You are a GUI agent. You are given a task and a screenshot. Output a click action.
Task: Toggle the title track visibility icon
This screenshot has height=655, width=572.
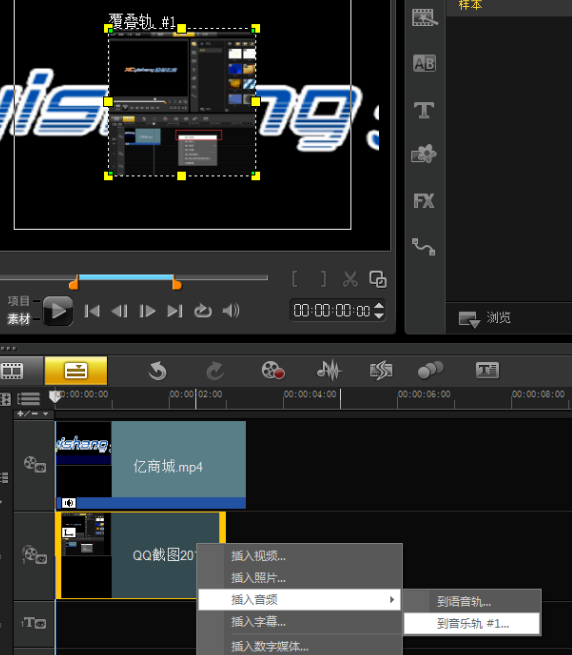click(x=34, y=623)
